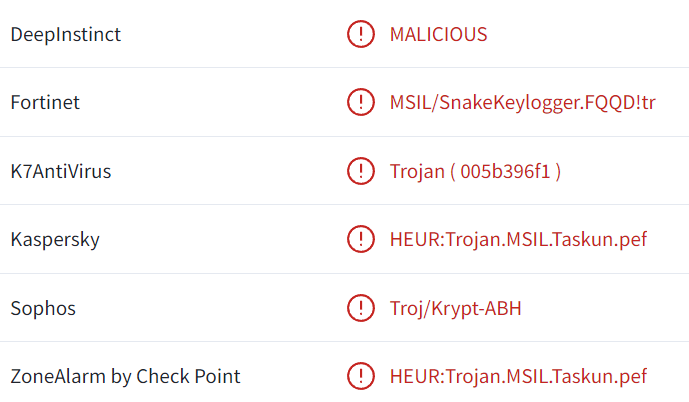
Task: Click the Trojan ( 005b396f1 ) result
Action: (x=475, y=171)
